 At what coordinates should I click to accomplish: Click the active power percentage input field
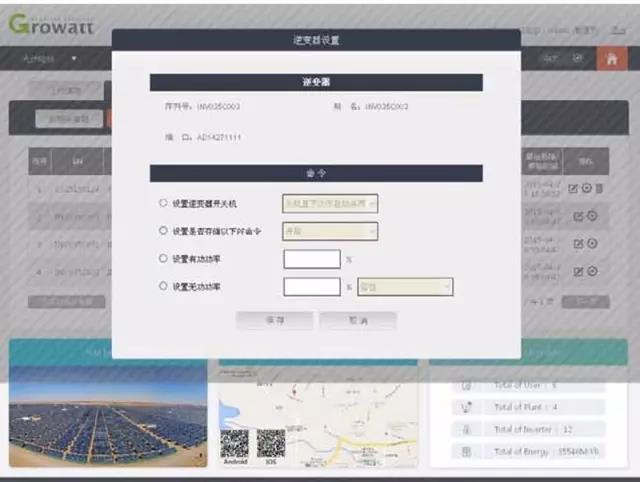coord(312,259)
